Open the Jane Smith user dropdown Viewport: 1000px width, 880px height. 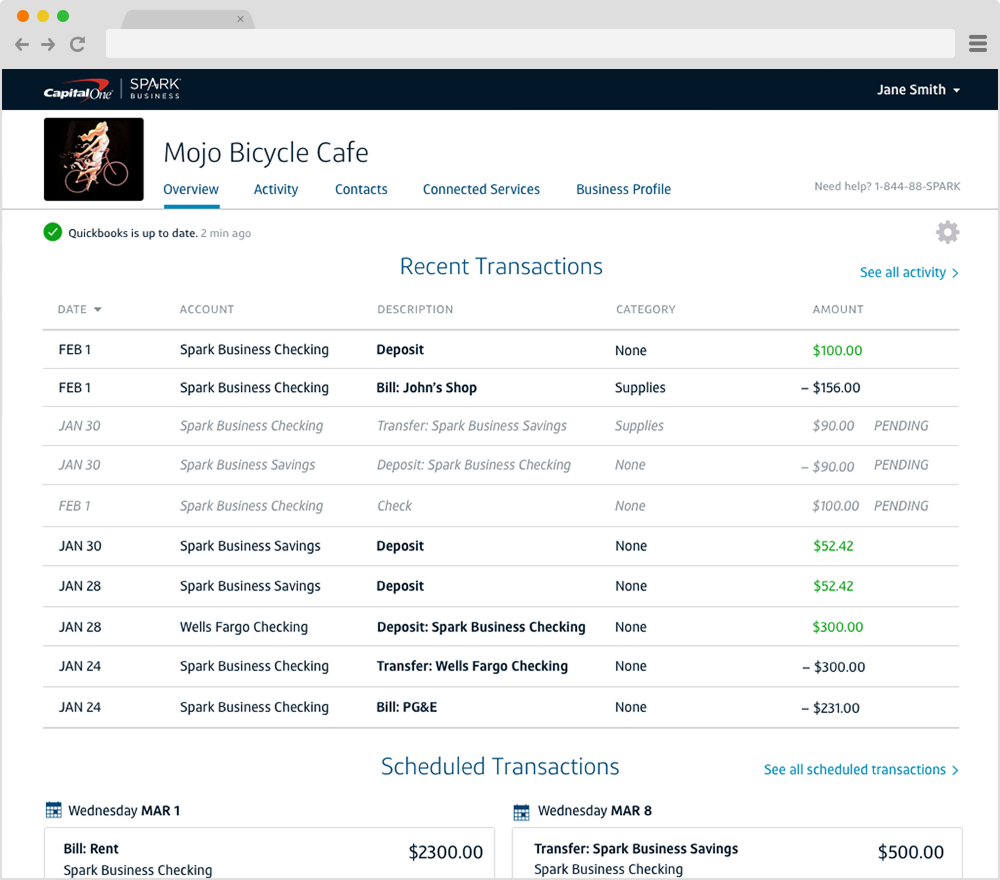918,90
